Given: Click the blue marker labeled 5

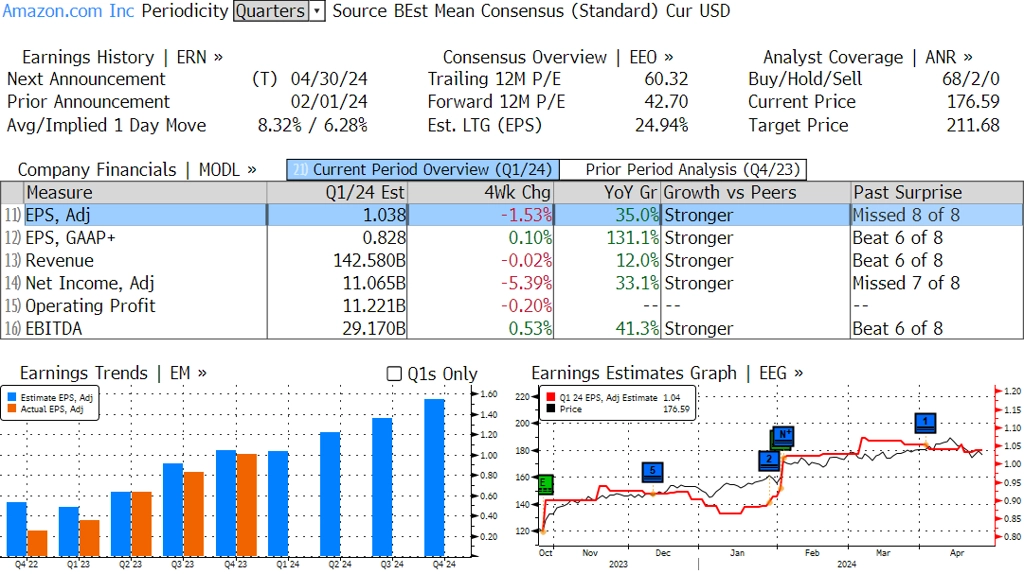Looking at the screenshot, I should tap(653, 471).
